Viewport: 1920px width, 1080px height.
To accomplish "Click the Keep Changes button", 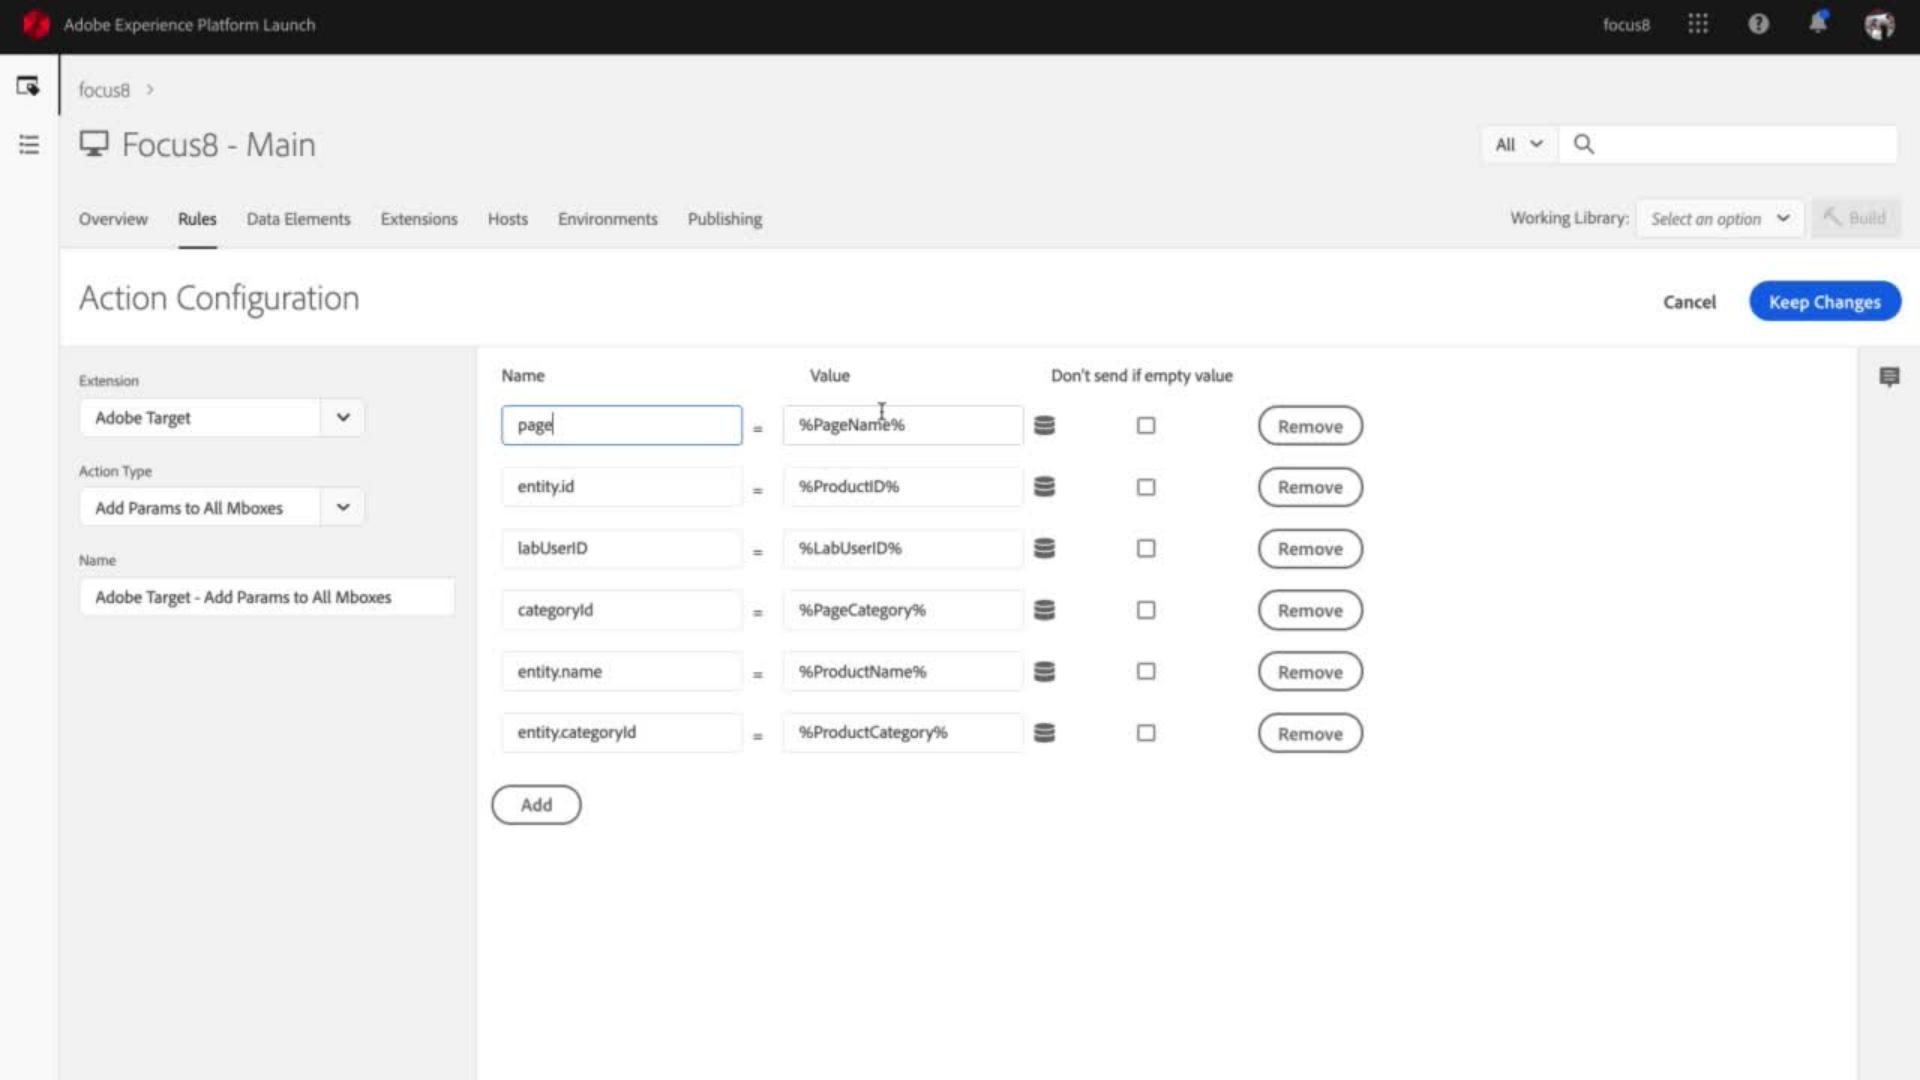I will 1824,301.
